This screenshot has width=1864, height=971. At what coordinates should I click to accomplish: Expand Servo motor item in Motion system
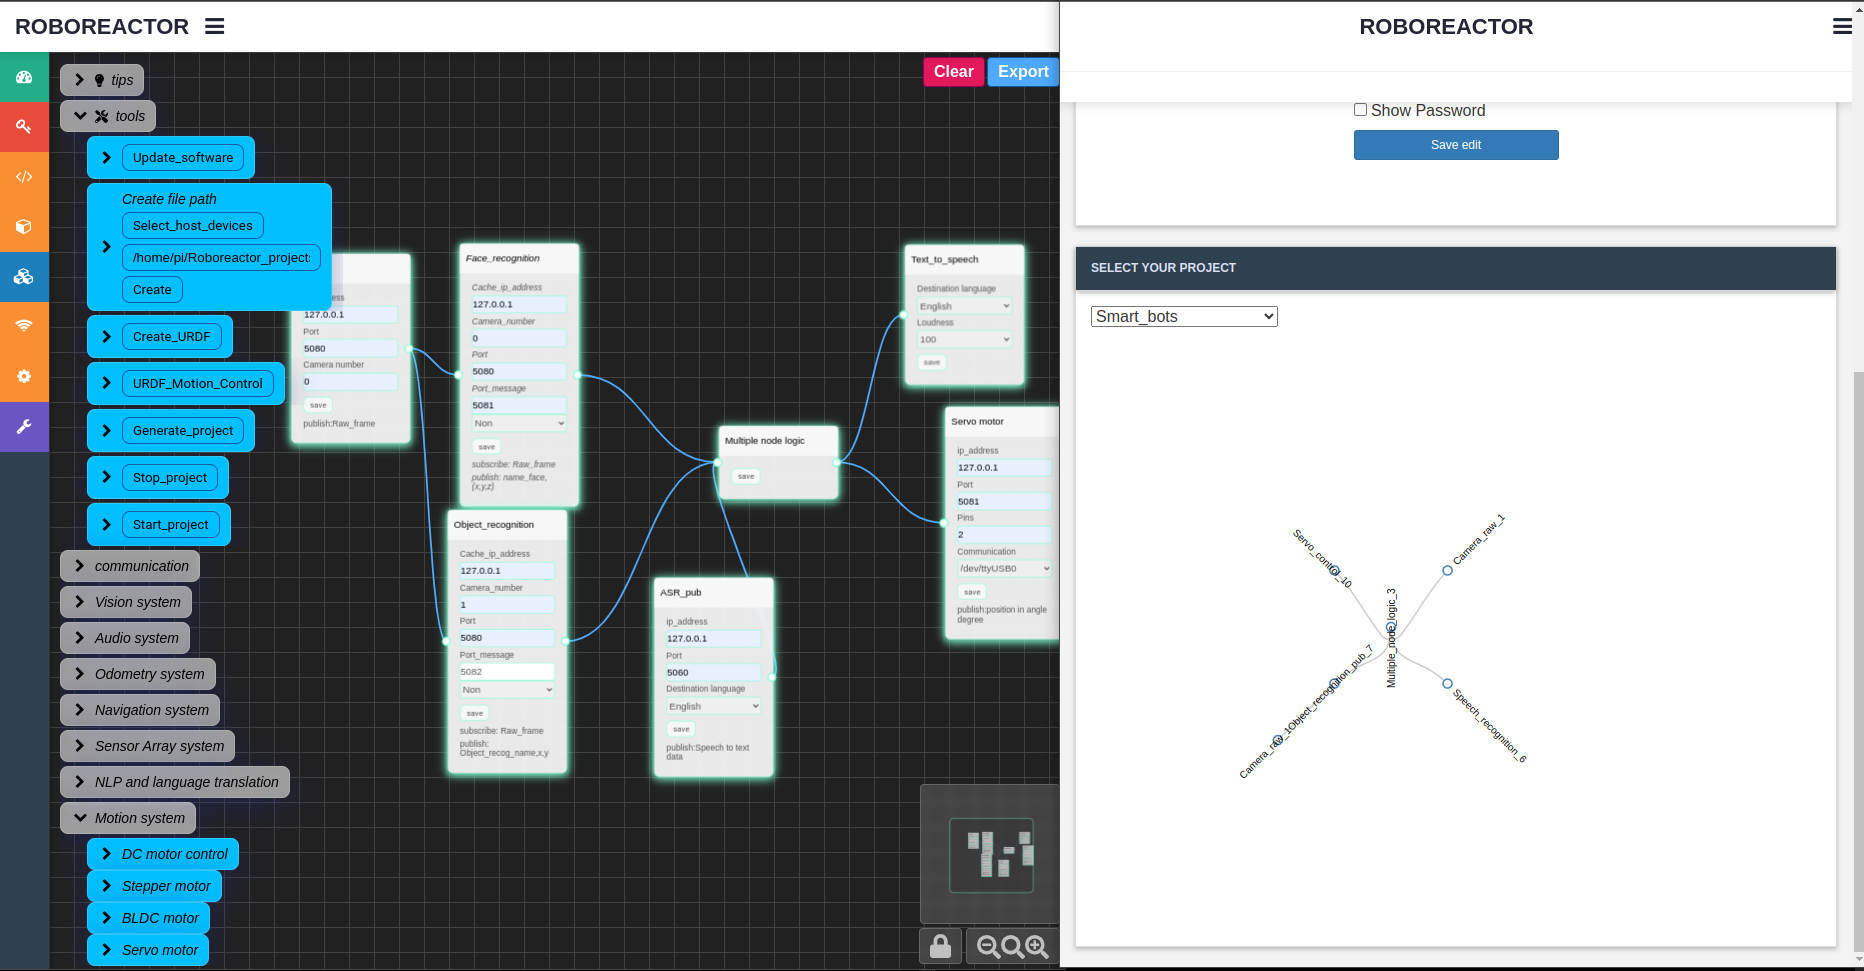point(148,950)
